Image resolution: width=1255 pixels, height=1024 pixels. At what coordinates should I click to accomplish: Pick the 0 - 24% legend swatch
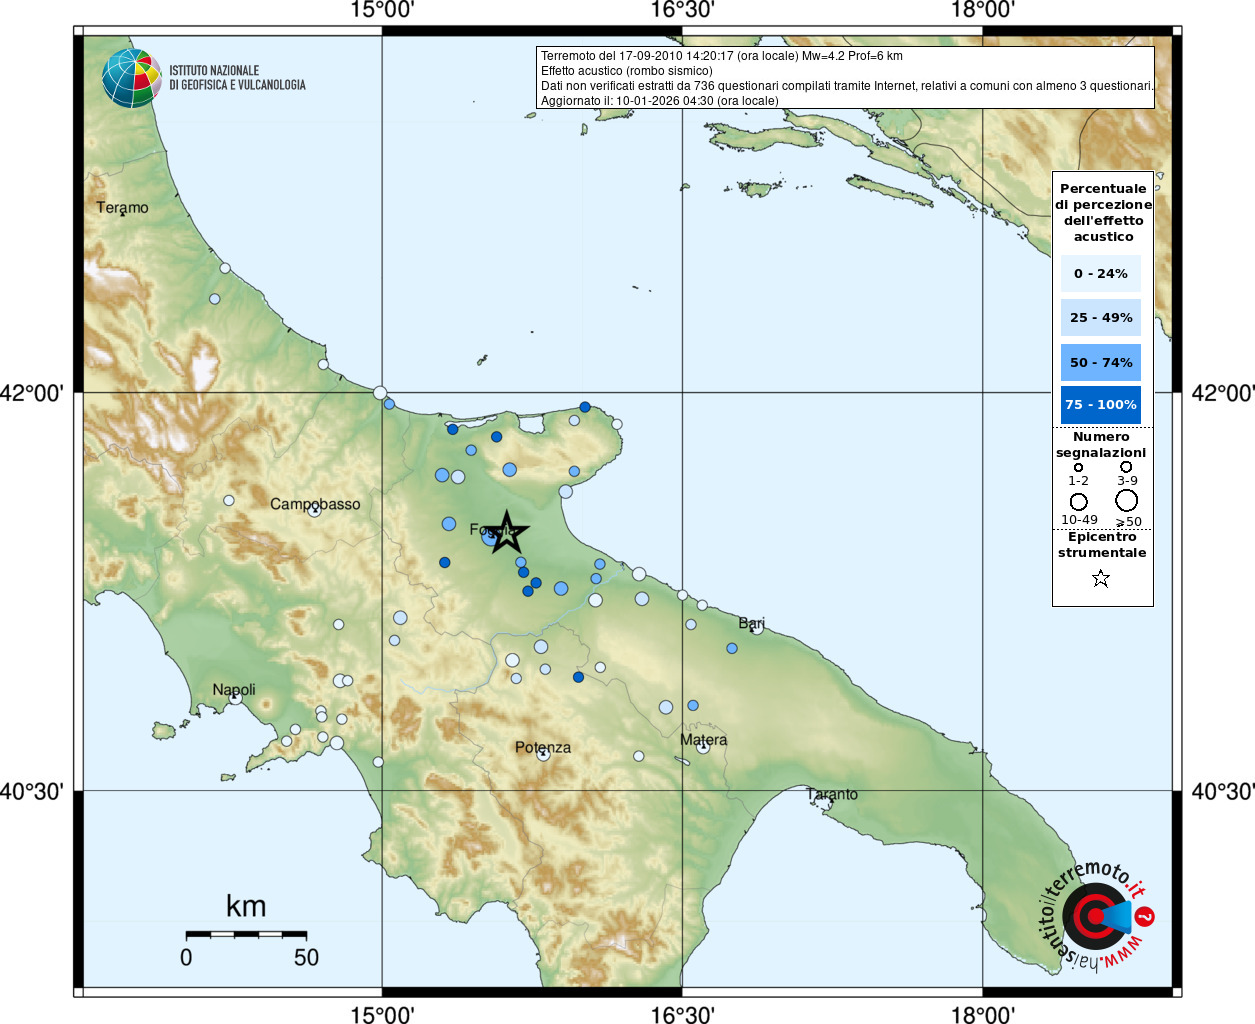1100,273
